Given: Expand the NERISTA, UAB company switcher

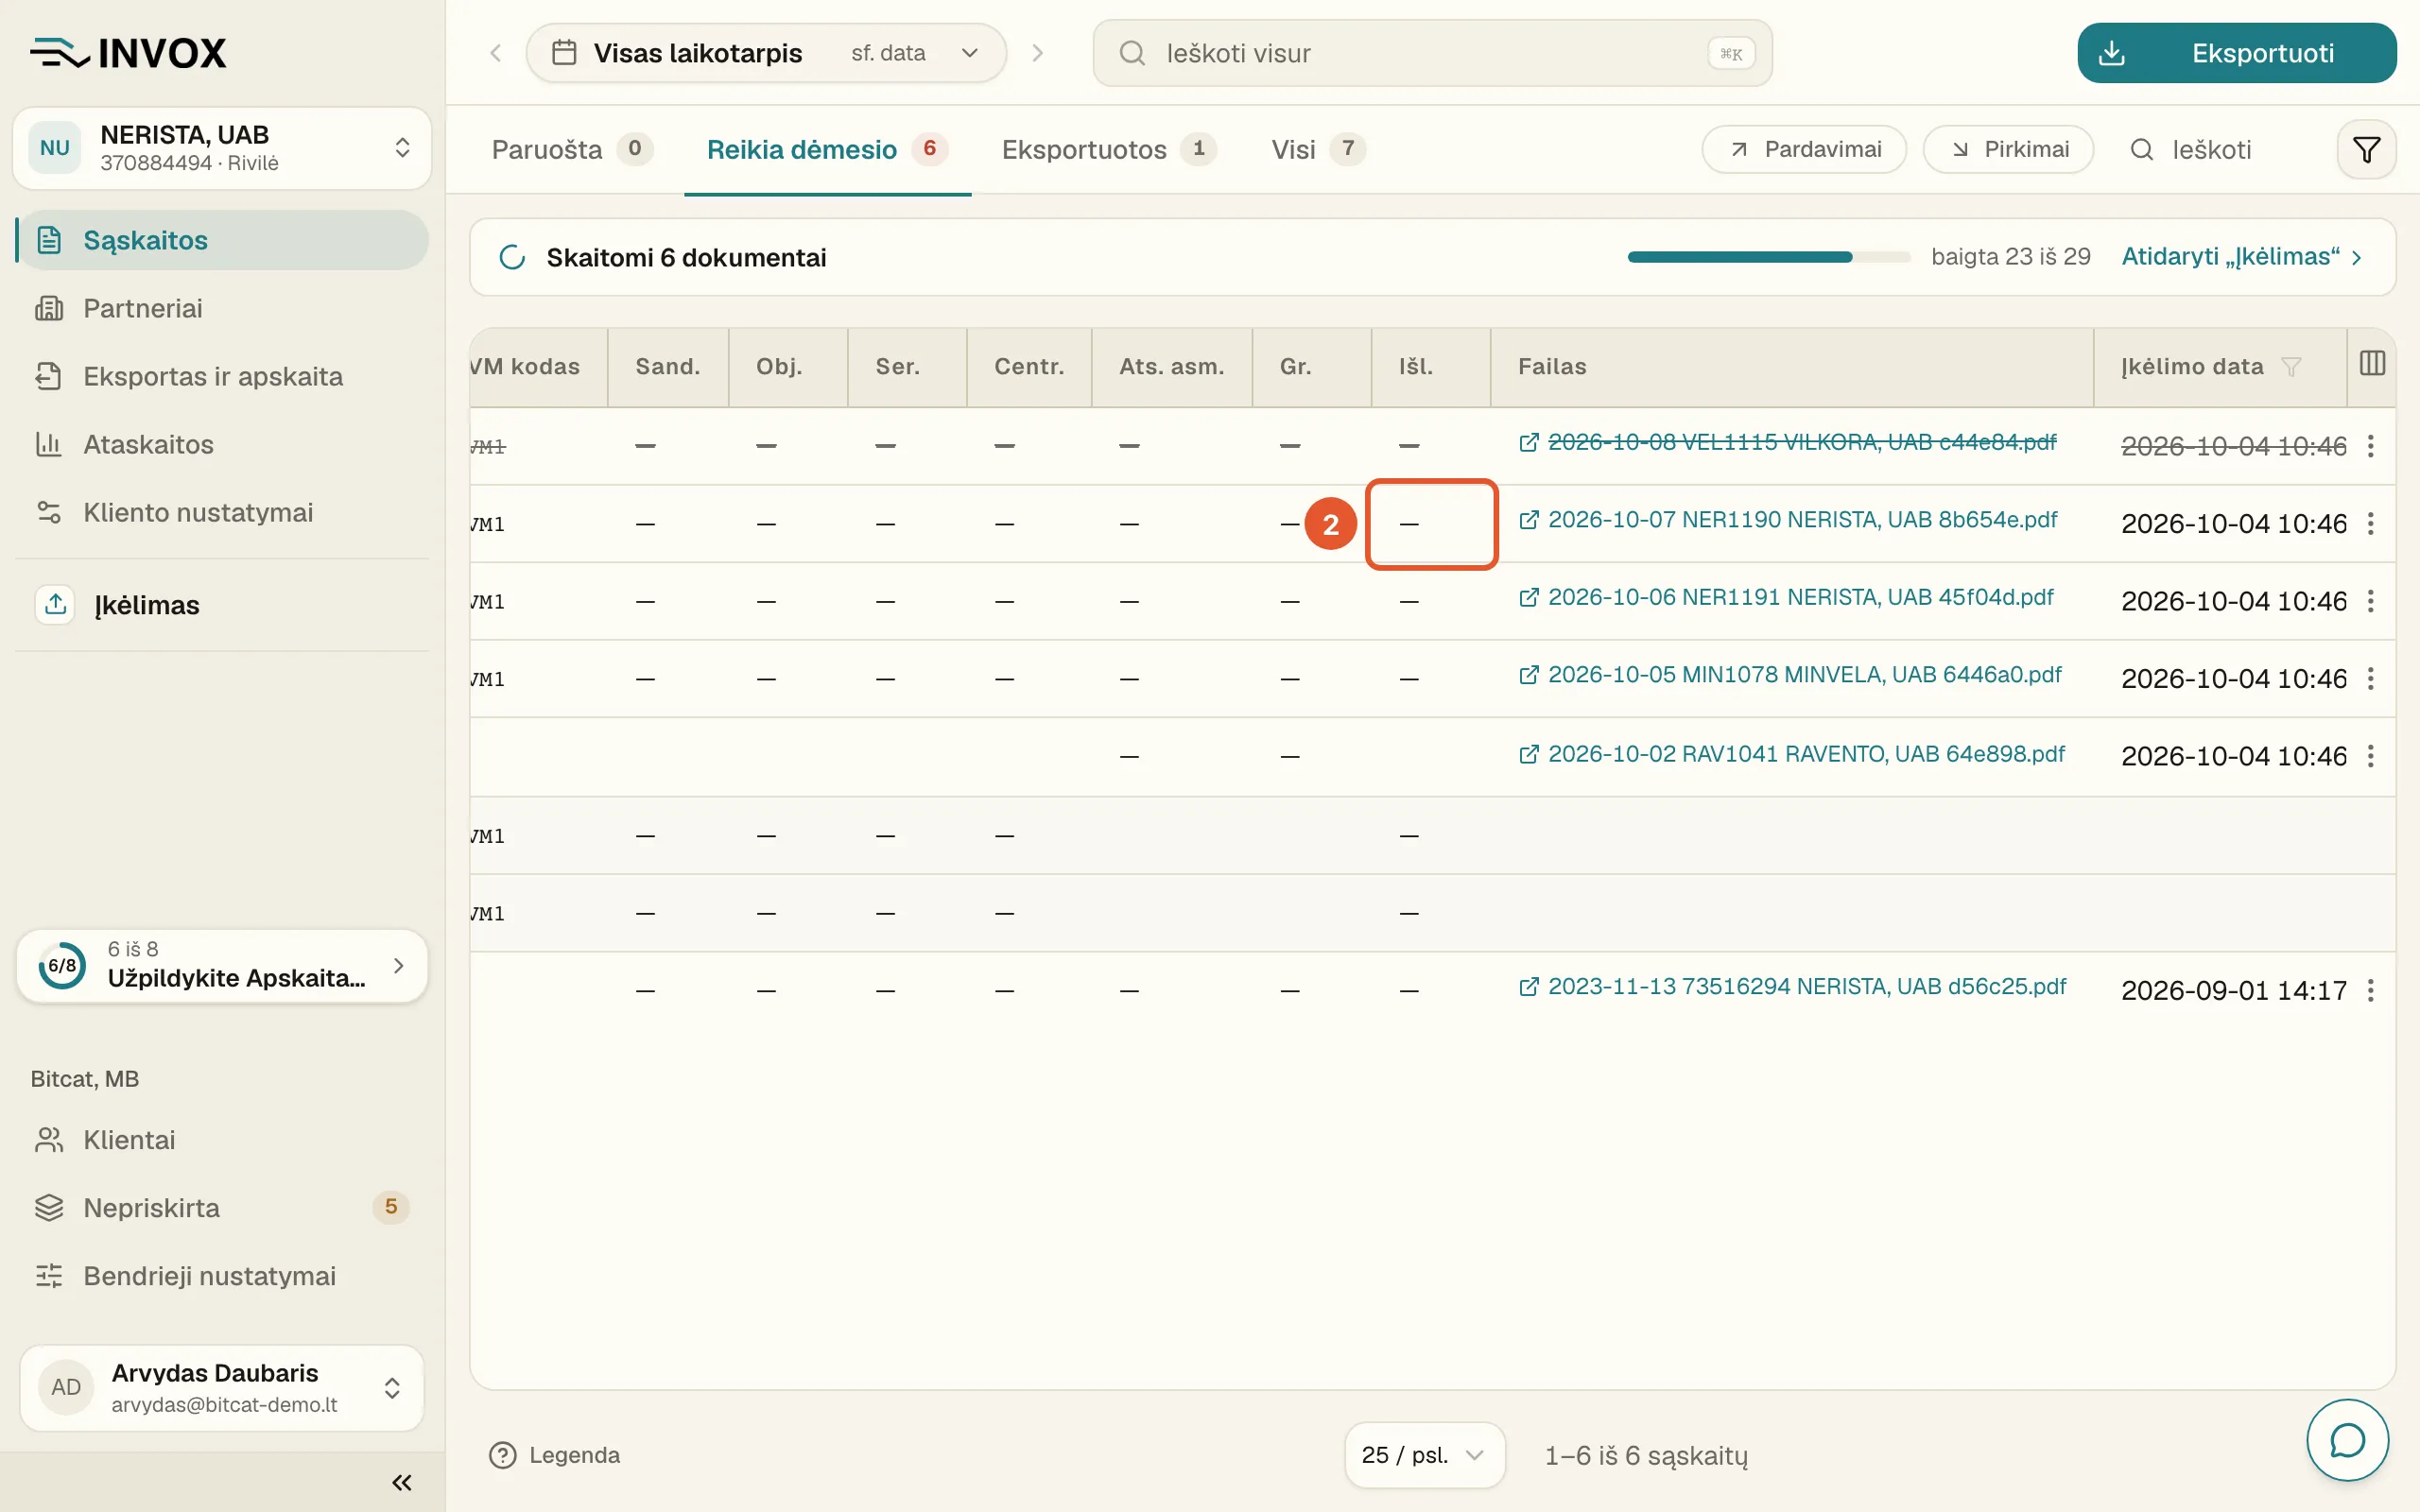Looking at the screenshot, I should pos(222,148).
